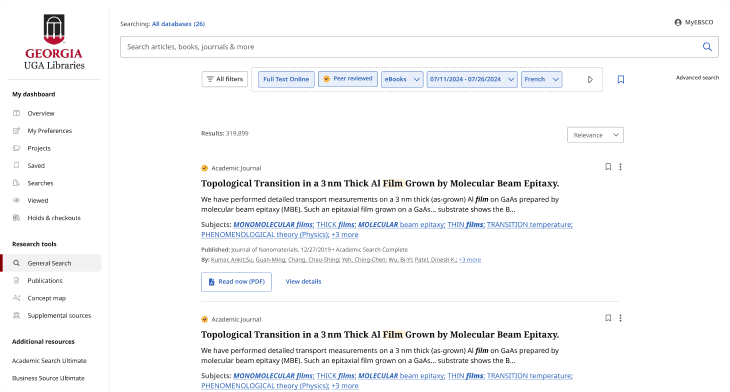Click View details for first result
The height and width of the screenshot is (392, 730).
303,282
